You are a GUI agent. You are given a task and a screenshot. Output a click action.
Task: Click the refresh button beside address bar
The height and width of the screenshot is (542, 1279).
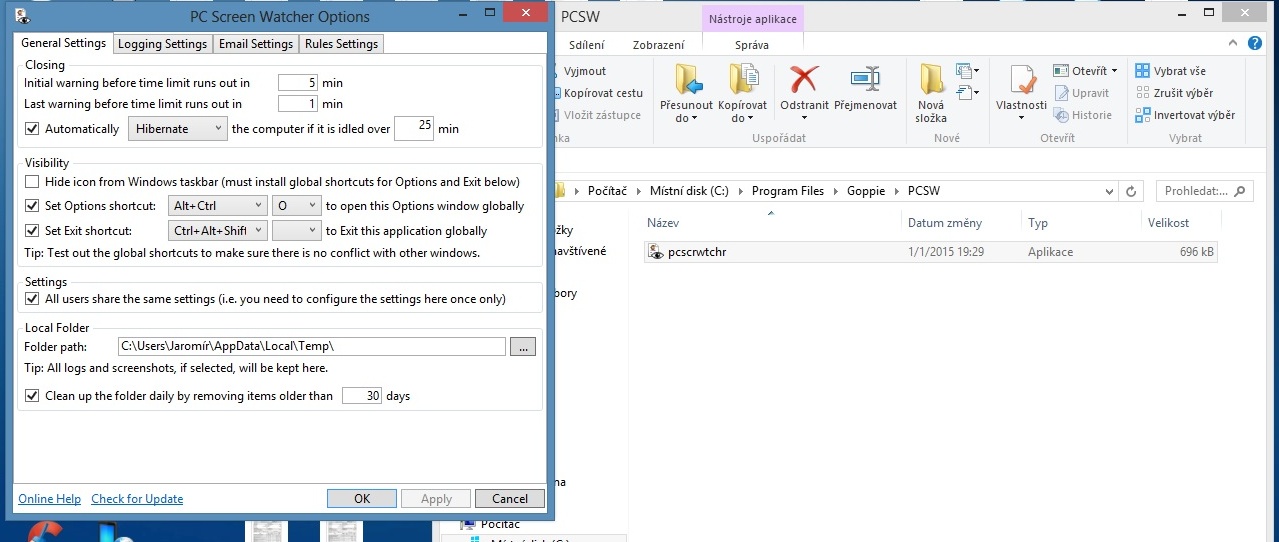[1131, 191]
